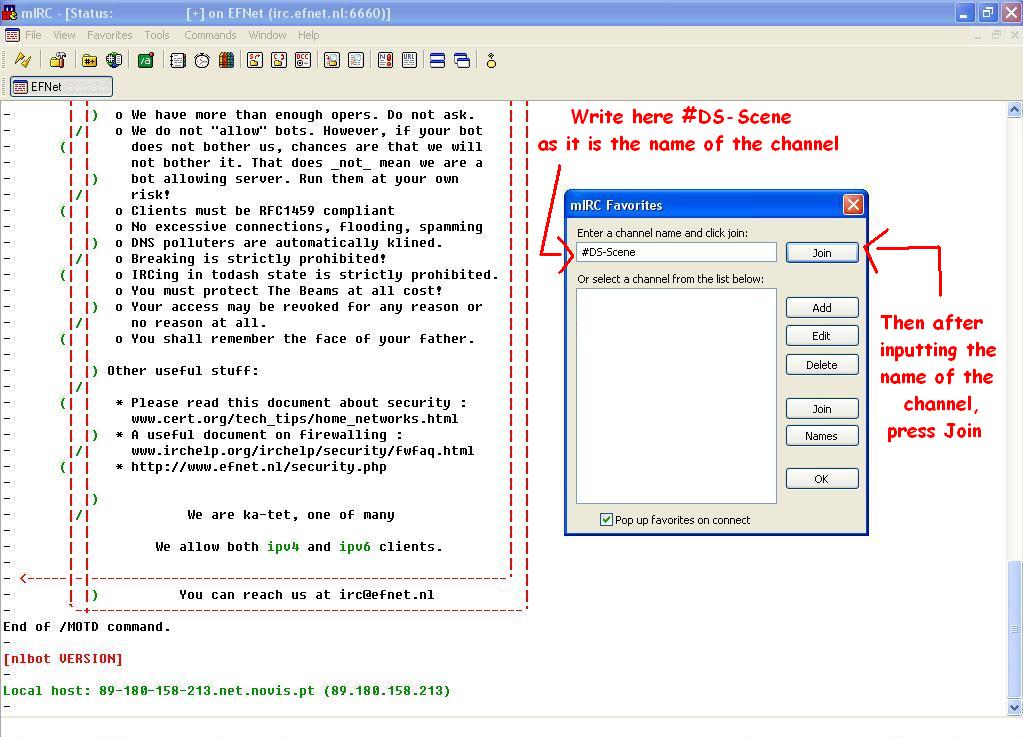Image resolution: width=1023 pixels, height=737 pixels.
Task: Click the www.irchelp.org/irchelp/security/fwfaq.html text
Action: (302, 451)
